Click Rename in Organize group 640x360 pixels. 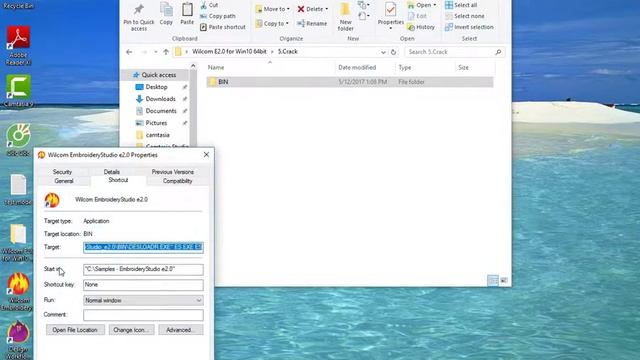(x=312, y=24)
